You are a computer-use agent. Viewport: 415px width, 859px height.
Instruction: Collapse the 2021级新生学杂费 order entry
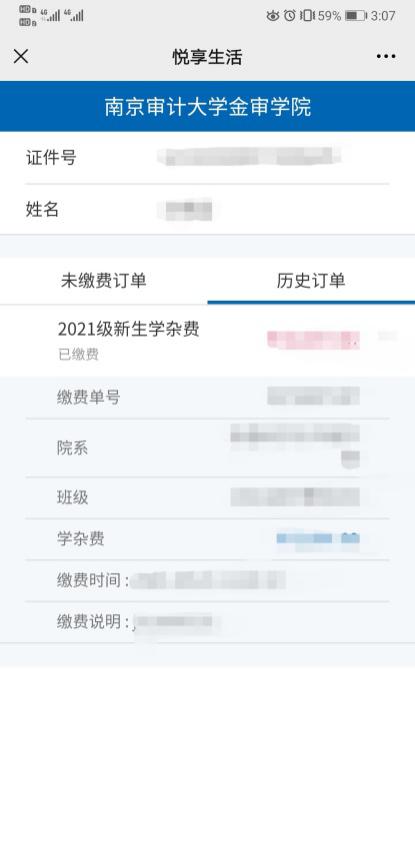tap(208, 340)
